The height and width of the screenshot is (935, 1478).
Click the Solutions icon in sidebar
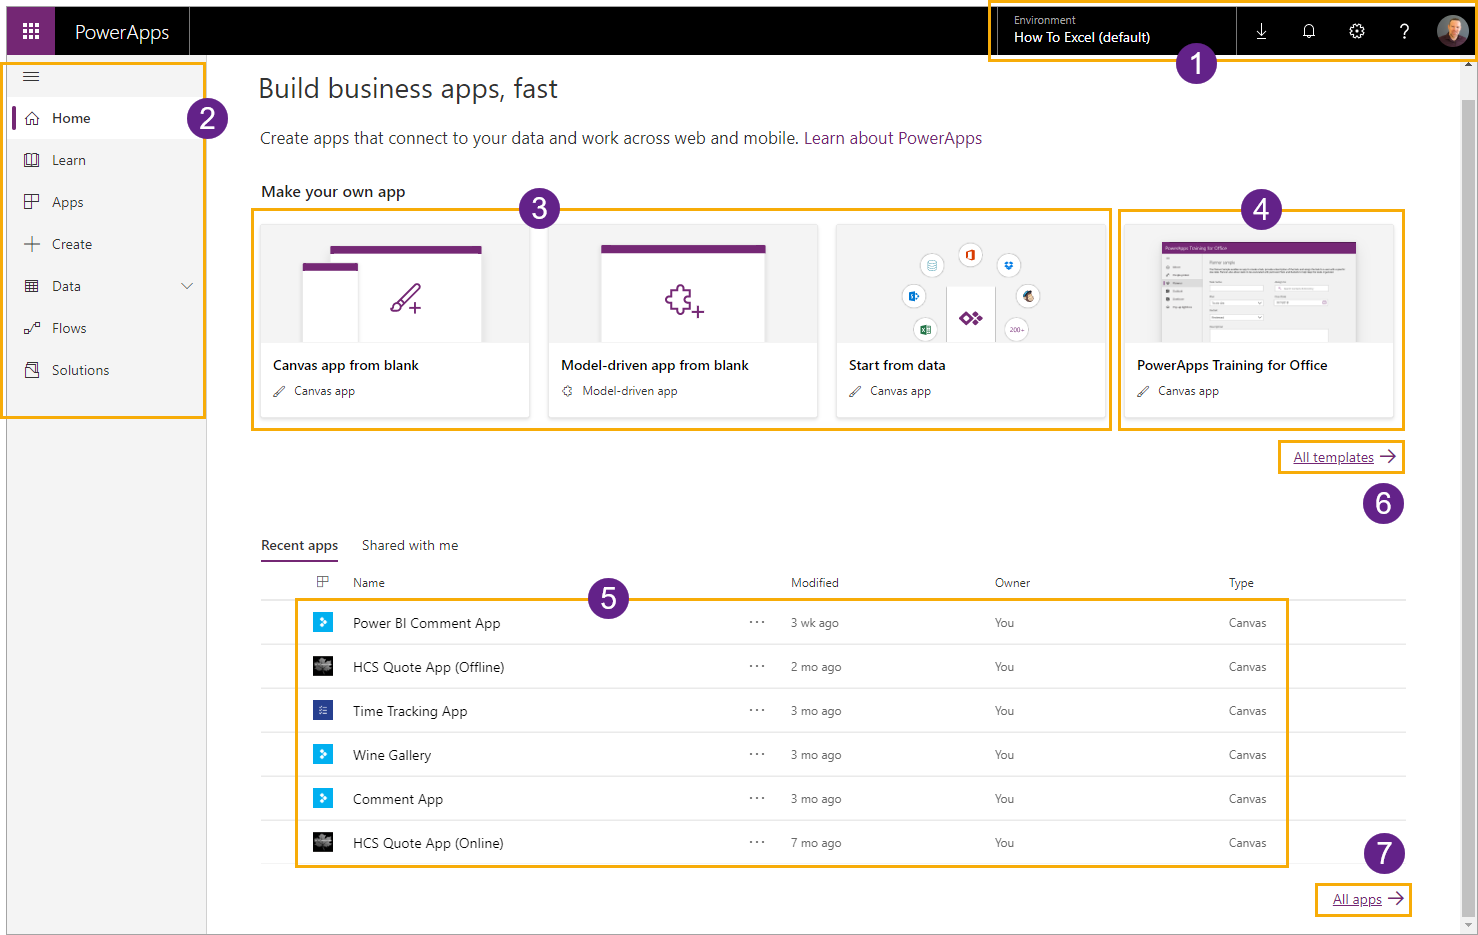[x=32, y=370]
